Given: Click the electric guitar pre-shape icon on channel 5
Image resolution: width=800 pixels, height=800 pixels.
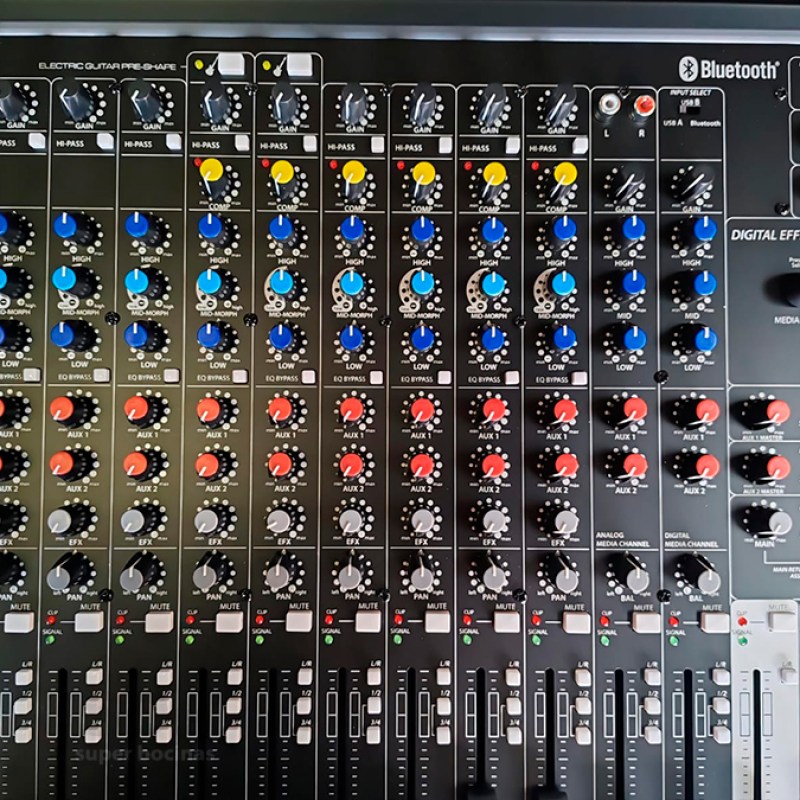Looking at the screenshot, I should point(209,70).
